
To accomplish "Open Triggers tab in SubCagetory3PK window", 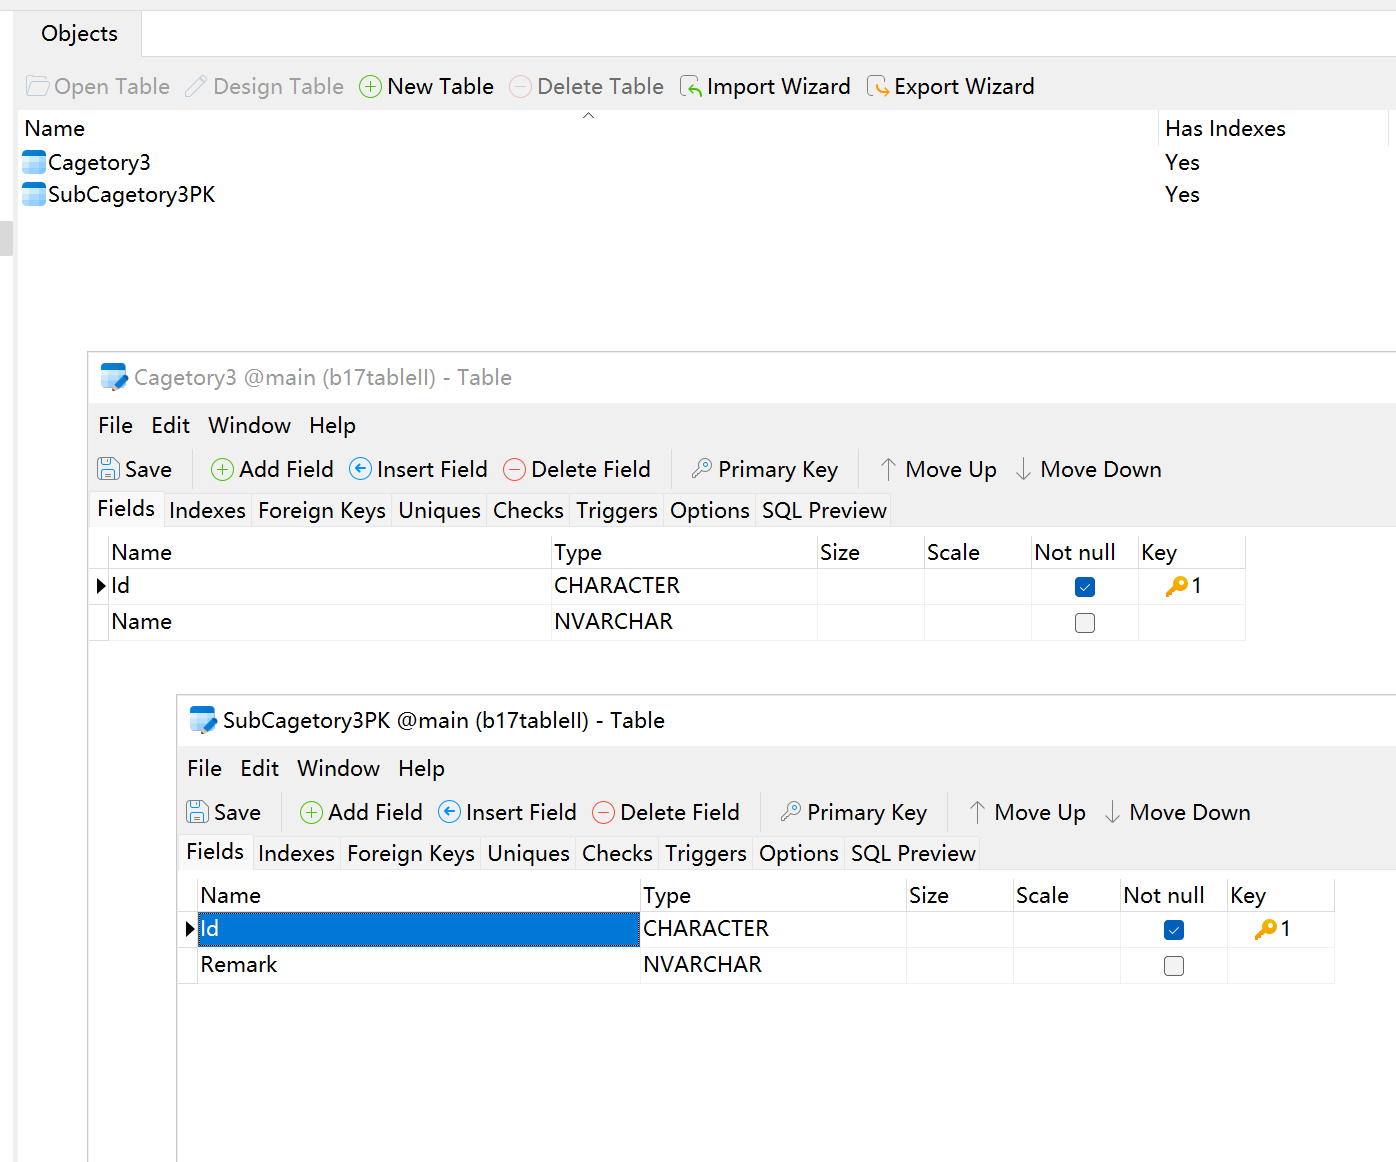I will [x=705, y=854].
